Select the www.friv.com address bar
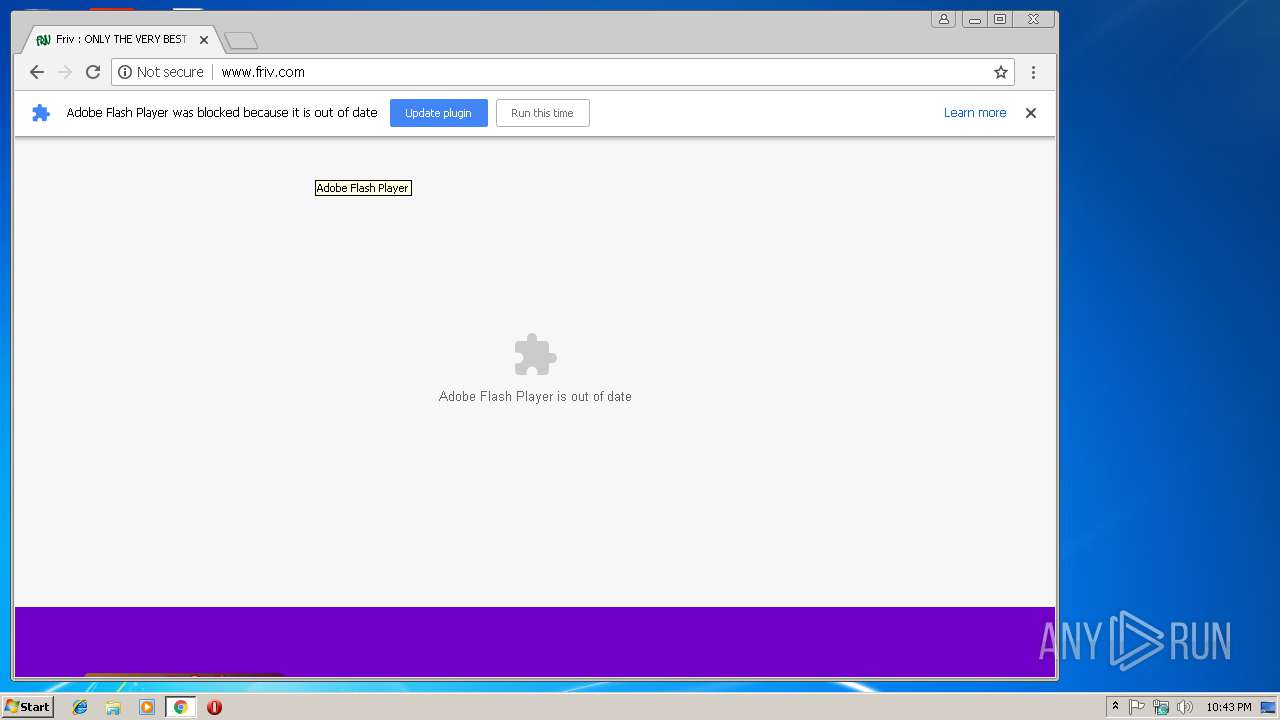Screen dimensions: 1280x720 coord(563,72)
